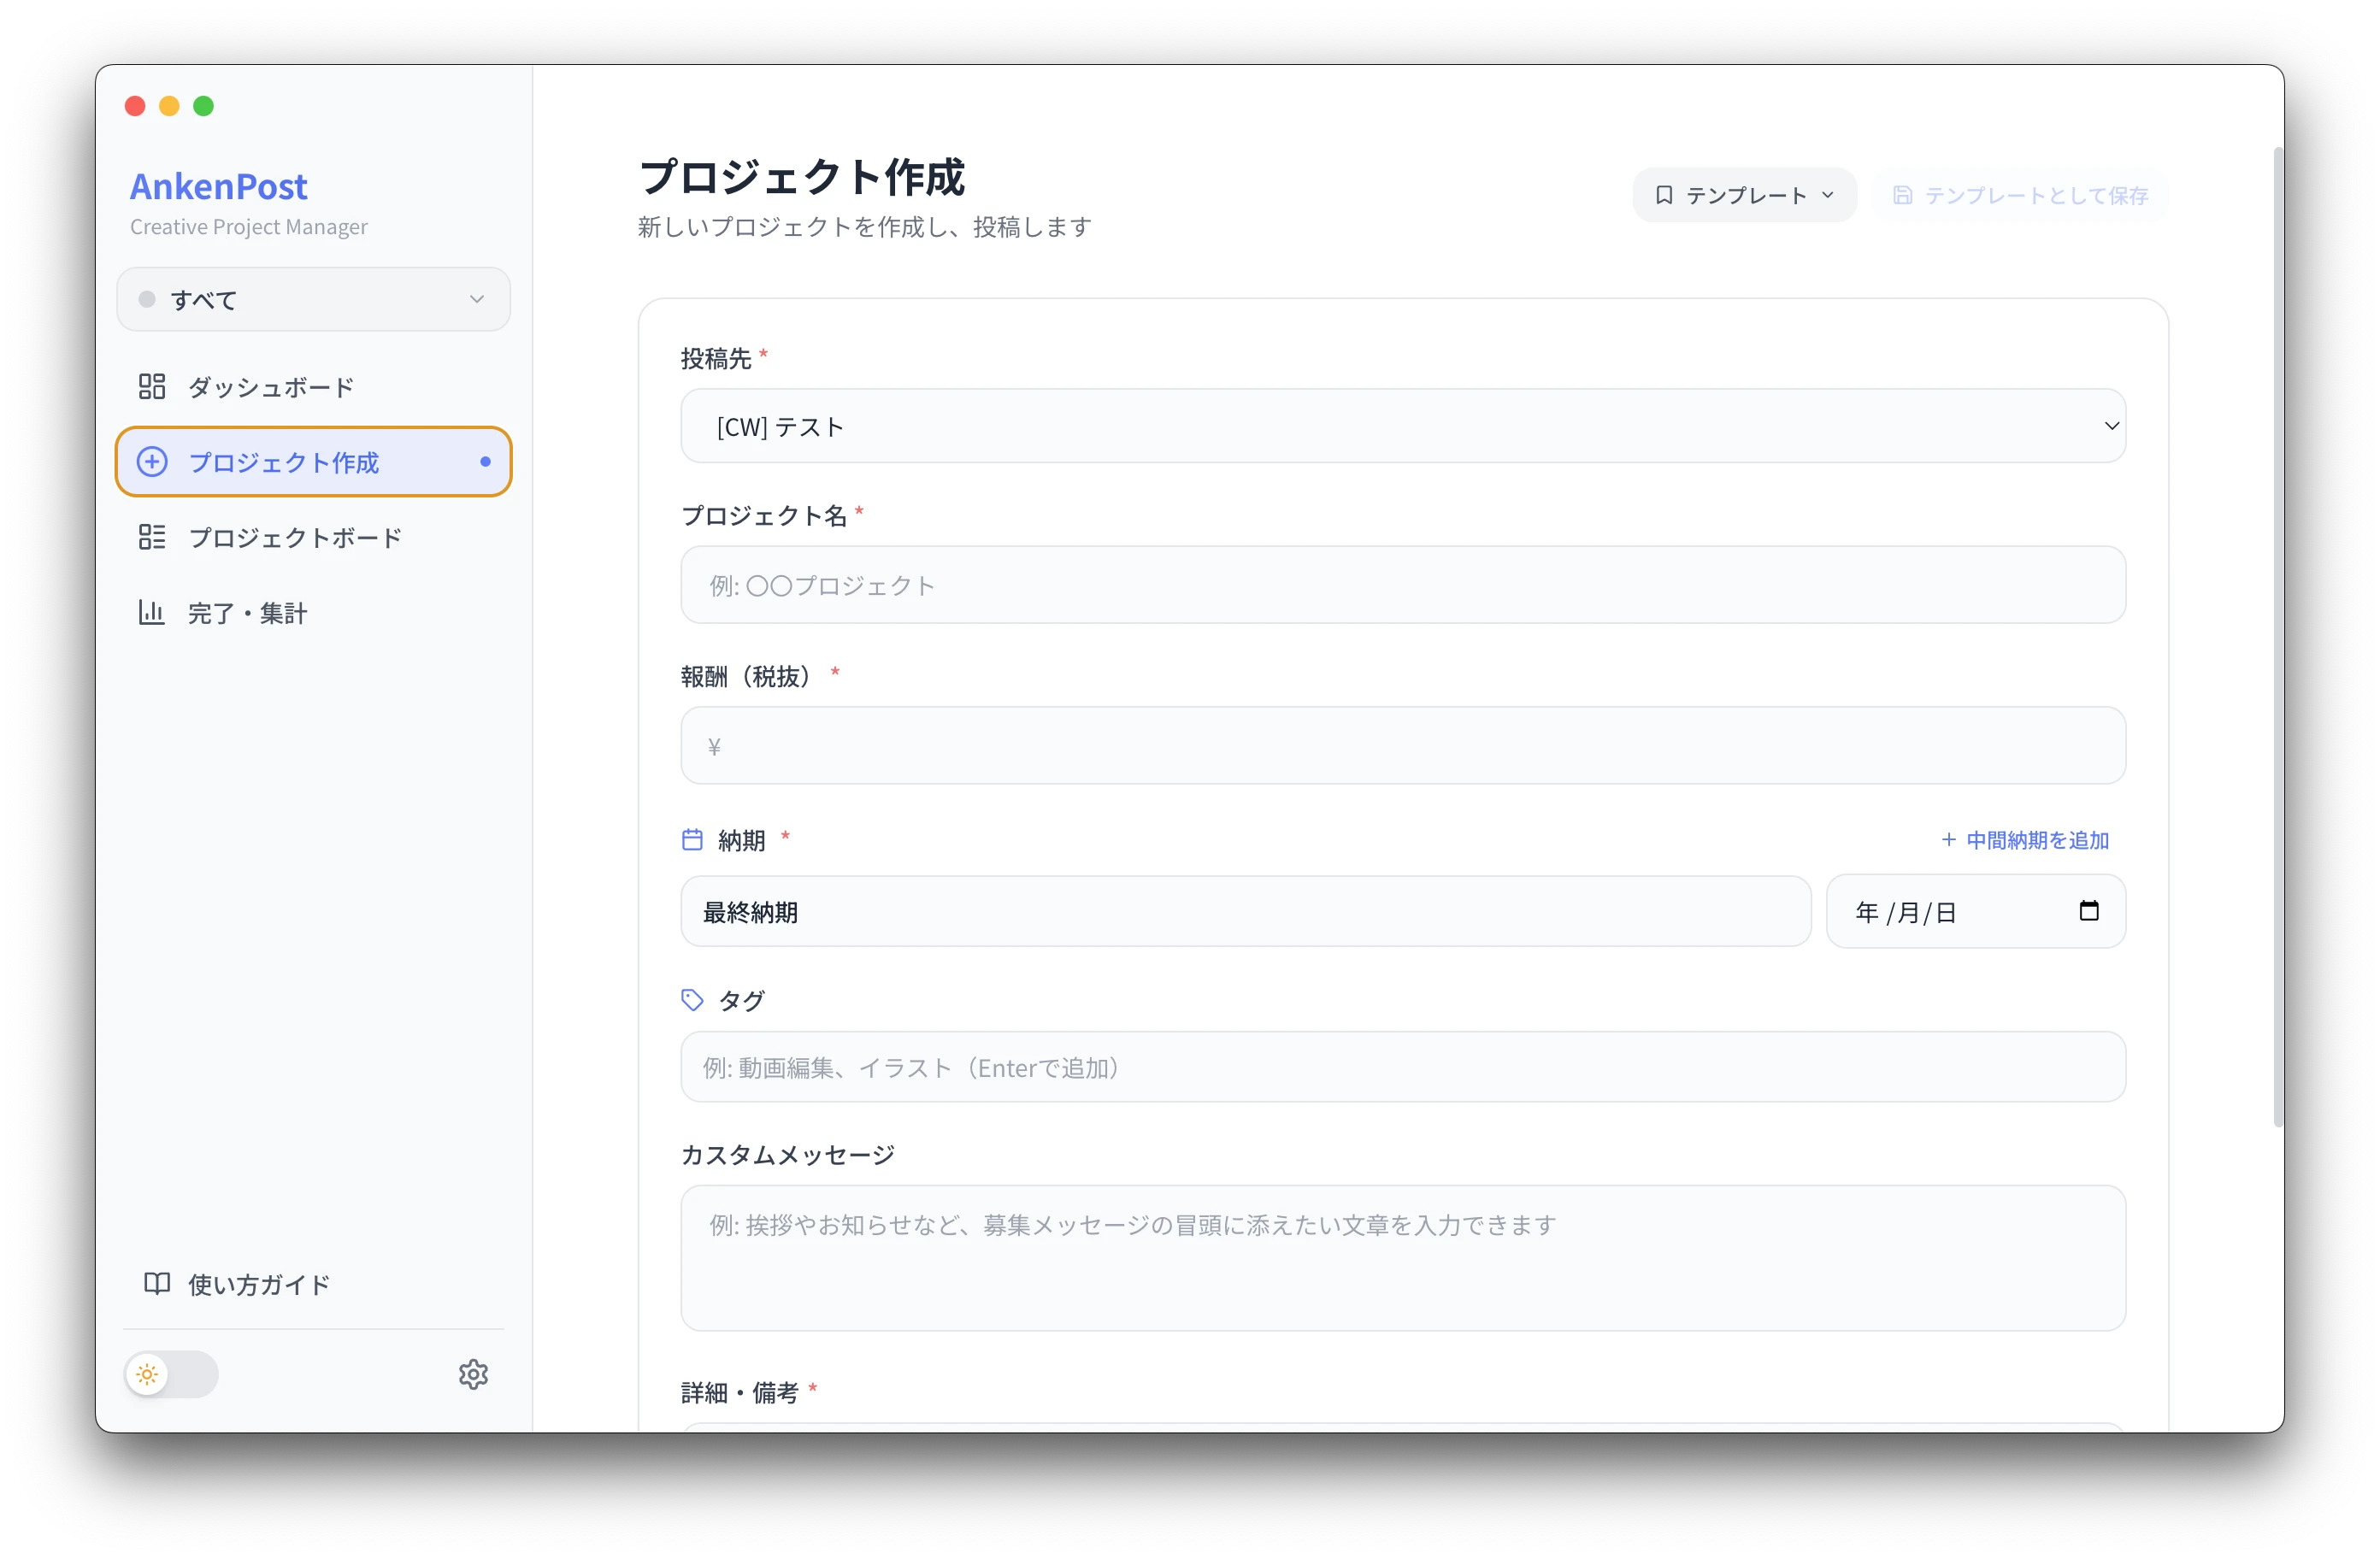The height and width of the screenshot is (1559, 2380).
Task: Click the 詳細・備考 label
Action: click(739, 1392)
